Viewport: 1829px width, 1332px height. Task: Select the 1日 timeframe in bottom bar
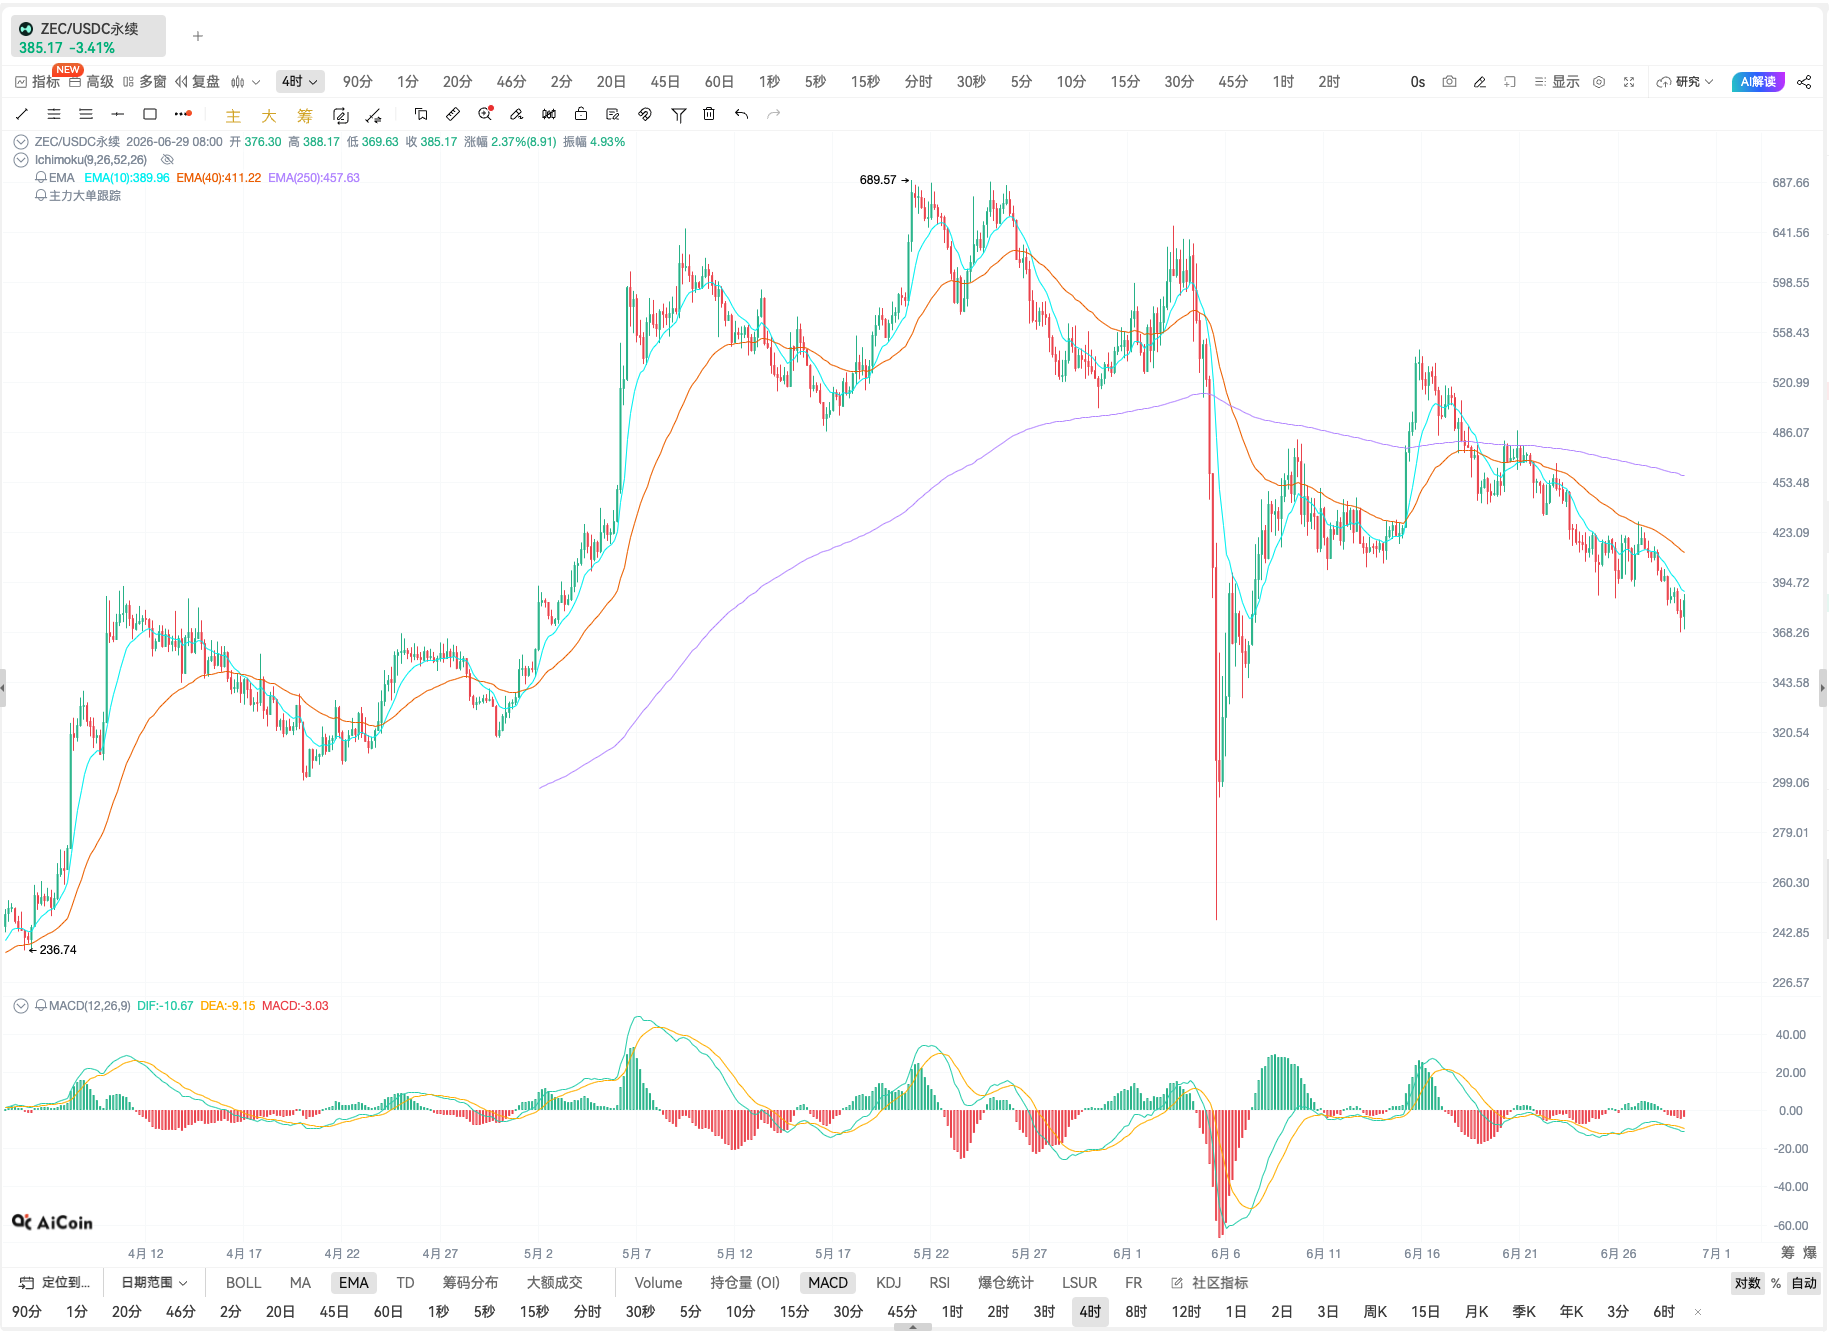click(1236, 1312)
